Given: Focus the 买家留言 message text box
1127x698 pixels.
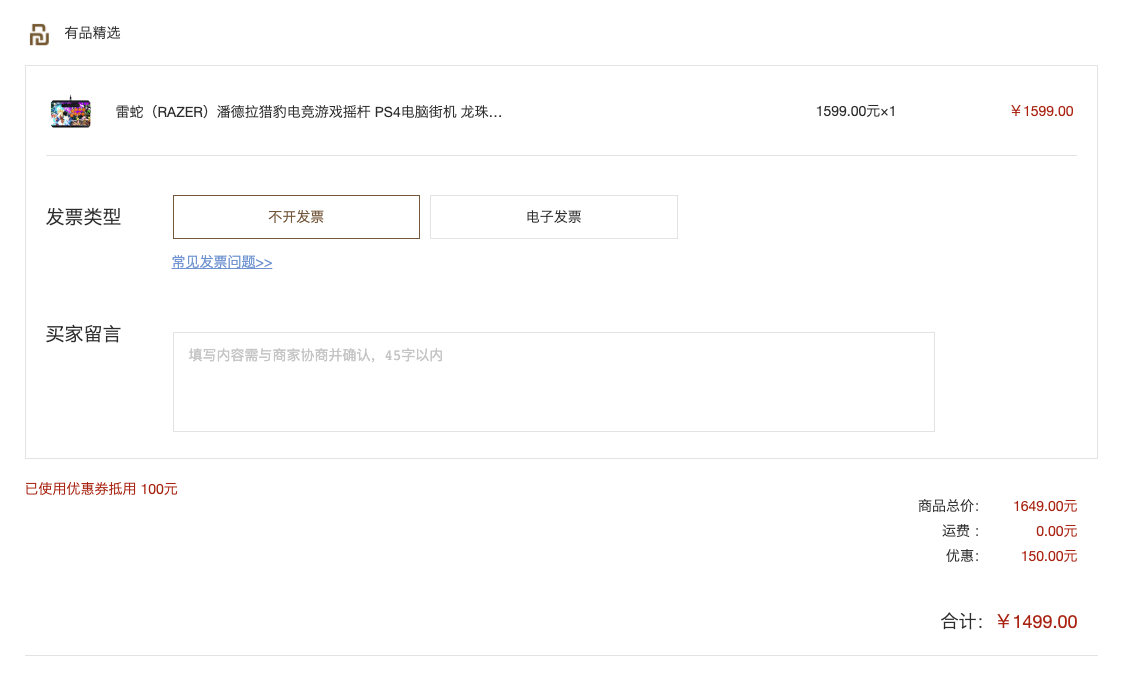Looking at the screenshot, I should point(553,382).
